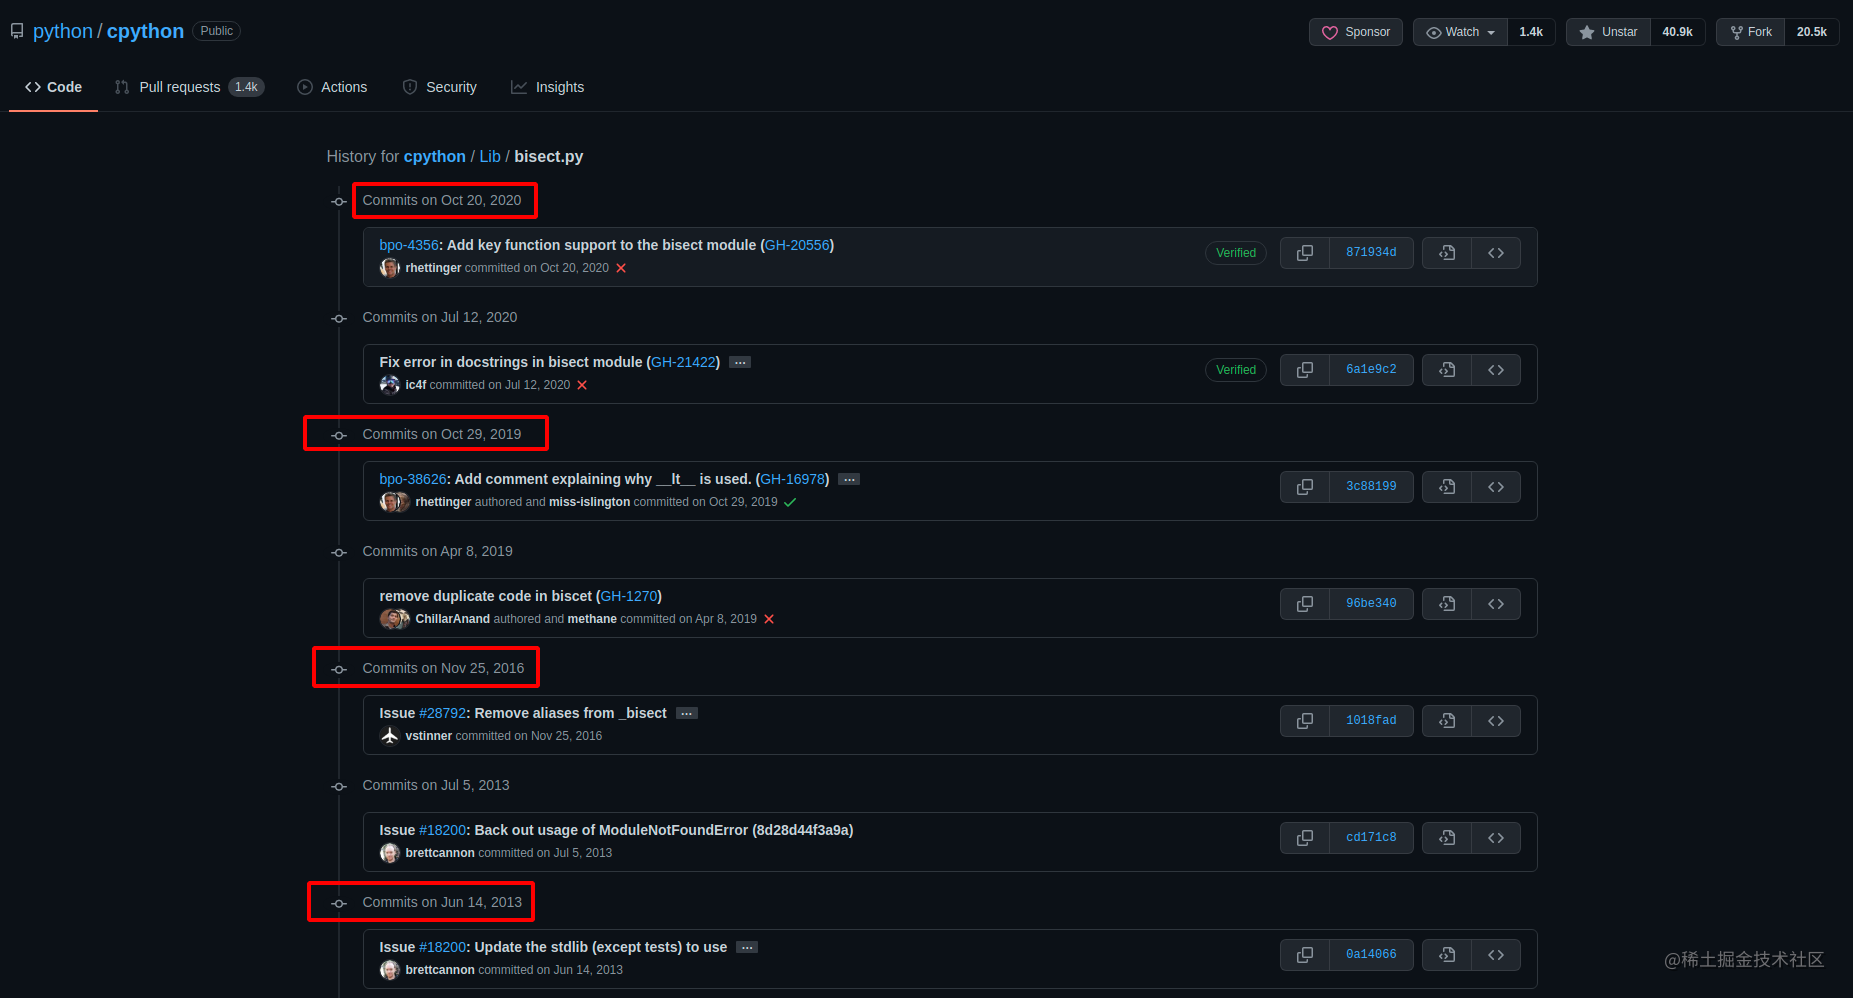Open the Verified badge on the Fix error in docstrings commit
The width and height of the screenshot is (1853, 998).
pyautogui.click(x=1236, y=370)
